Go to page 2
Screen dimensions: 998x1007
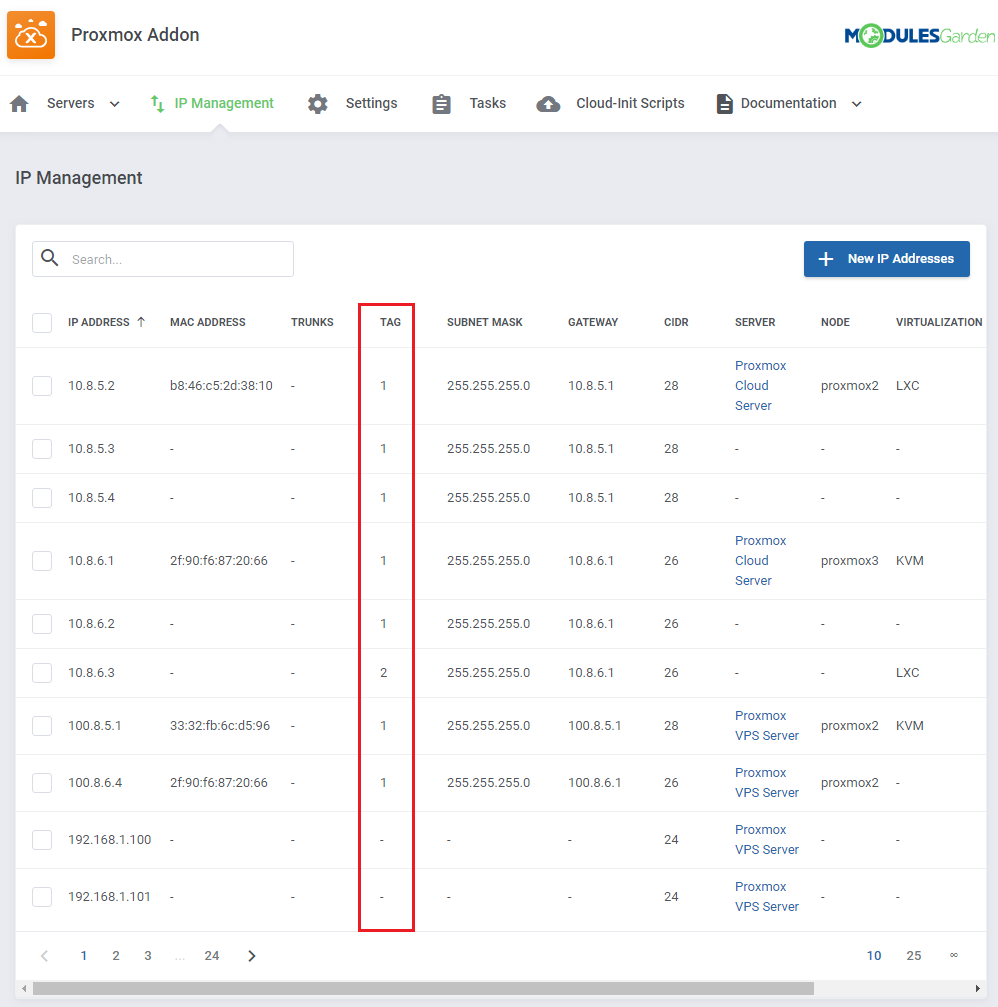coord(116,956)
